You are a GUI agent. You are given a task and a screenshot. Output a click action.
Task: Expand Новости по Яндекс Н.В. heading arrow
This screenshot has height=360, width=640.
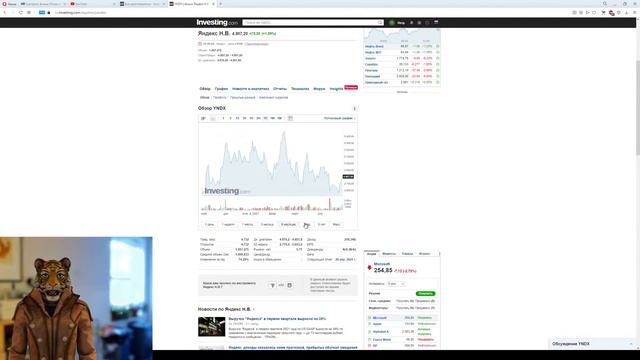point(253,310)
